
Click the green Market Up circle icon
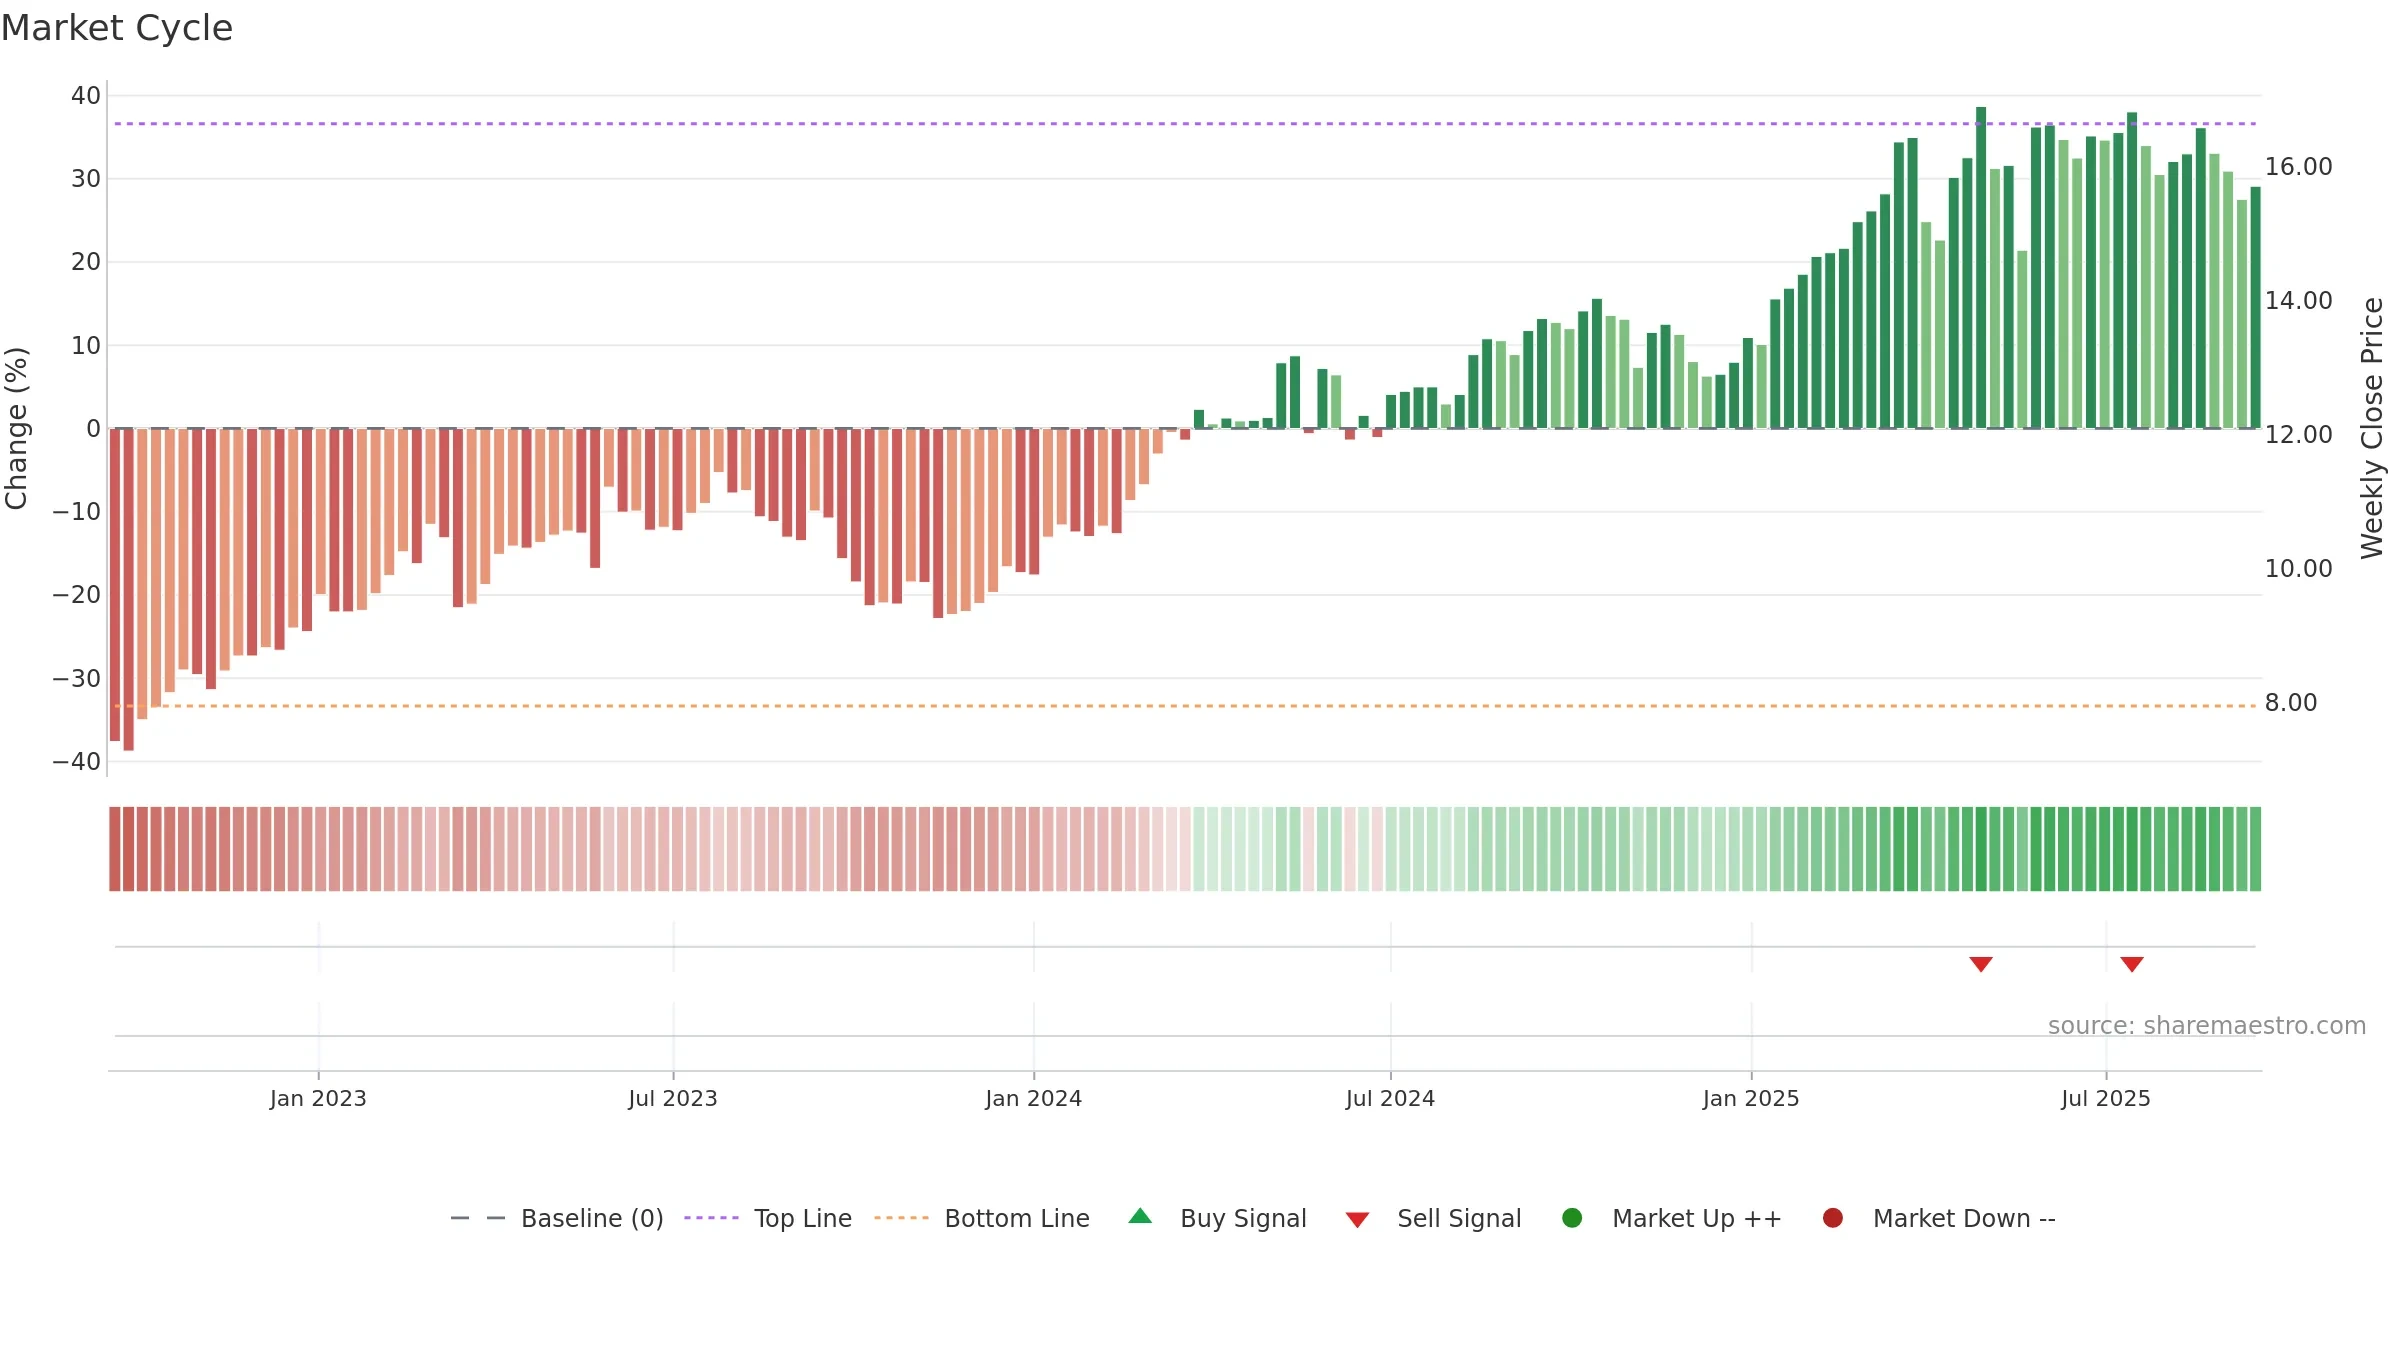coord(1572,1218)
